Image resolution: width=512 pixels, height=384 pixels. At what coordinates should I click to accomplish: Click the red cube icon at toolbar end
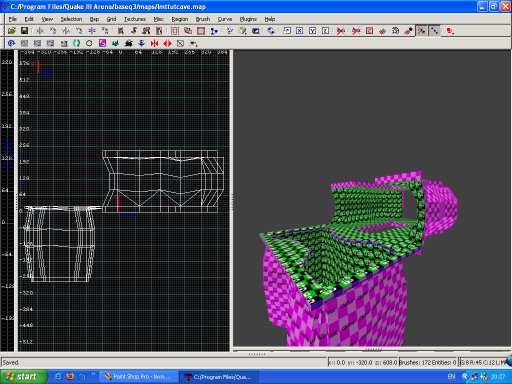coord(450,31)
